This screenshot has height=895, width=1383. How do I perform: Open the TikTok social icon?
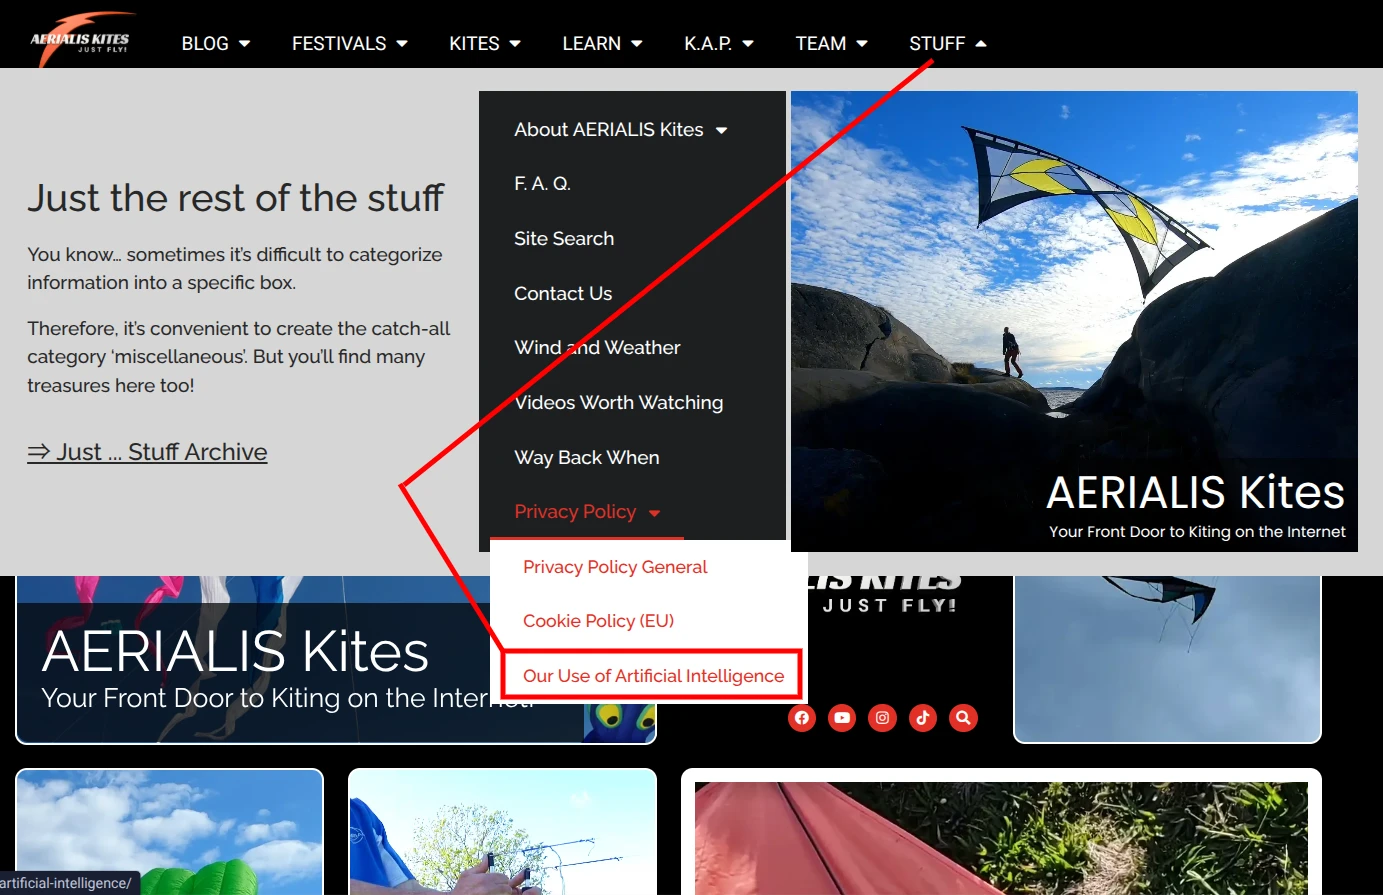click(x=923, y=718)
